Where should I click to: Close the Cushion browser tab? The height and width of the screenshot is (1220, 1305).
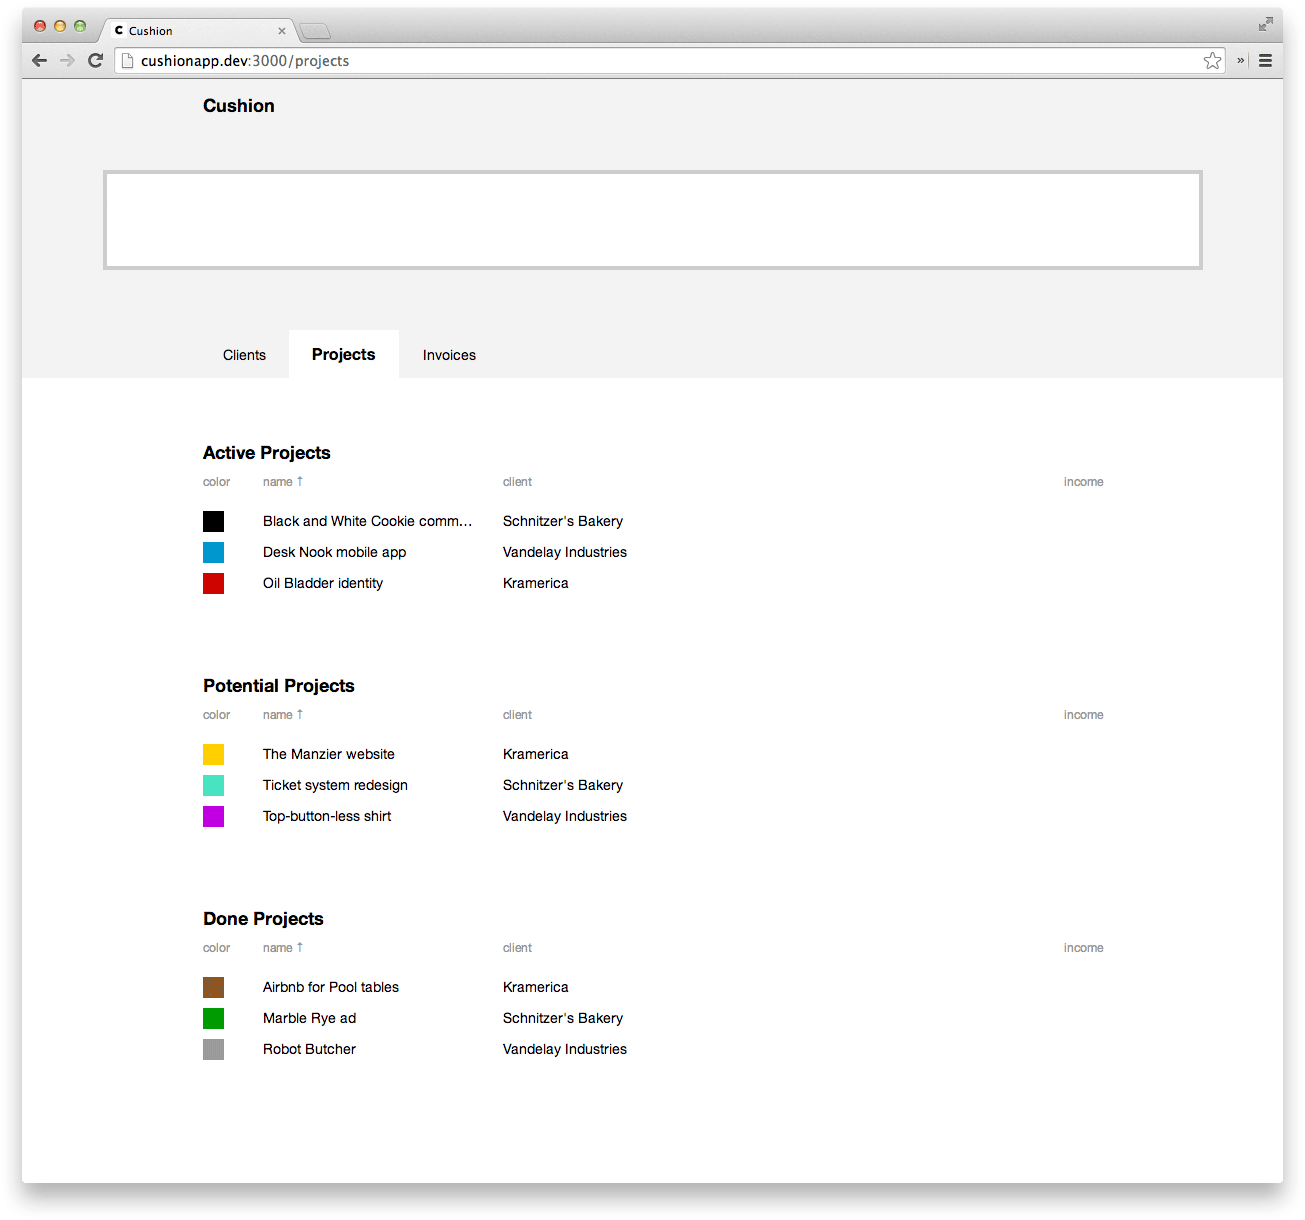tap(282, 31)
